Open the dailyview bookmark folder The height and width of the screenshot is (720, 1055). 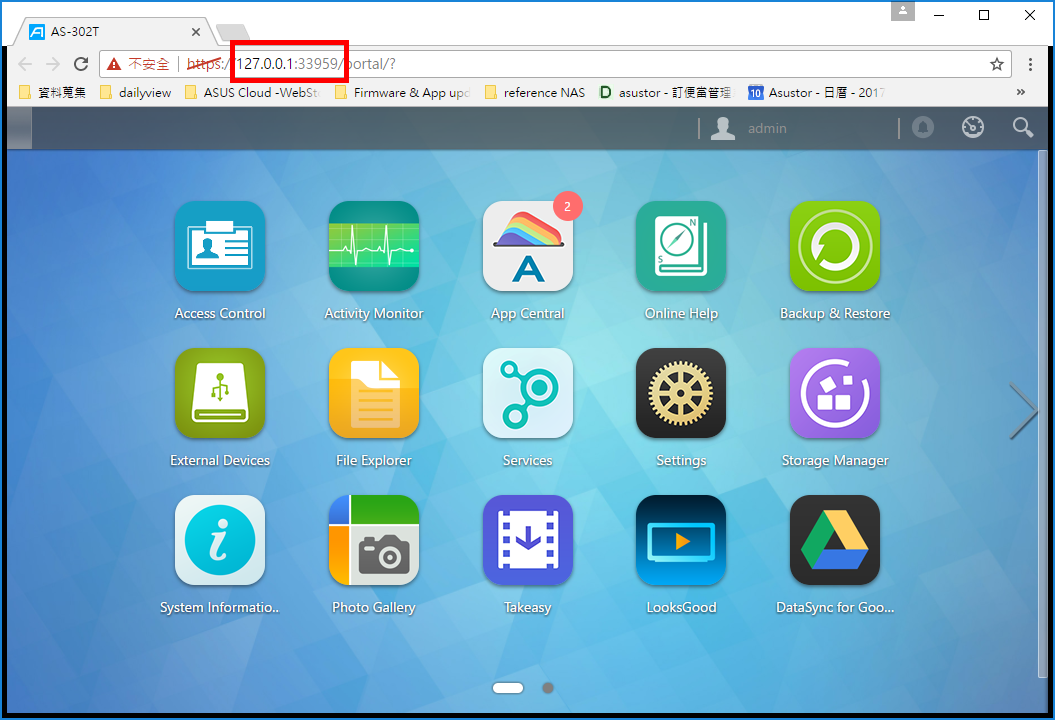pos(136,92)
